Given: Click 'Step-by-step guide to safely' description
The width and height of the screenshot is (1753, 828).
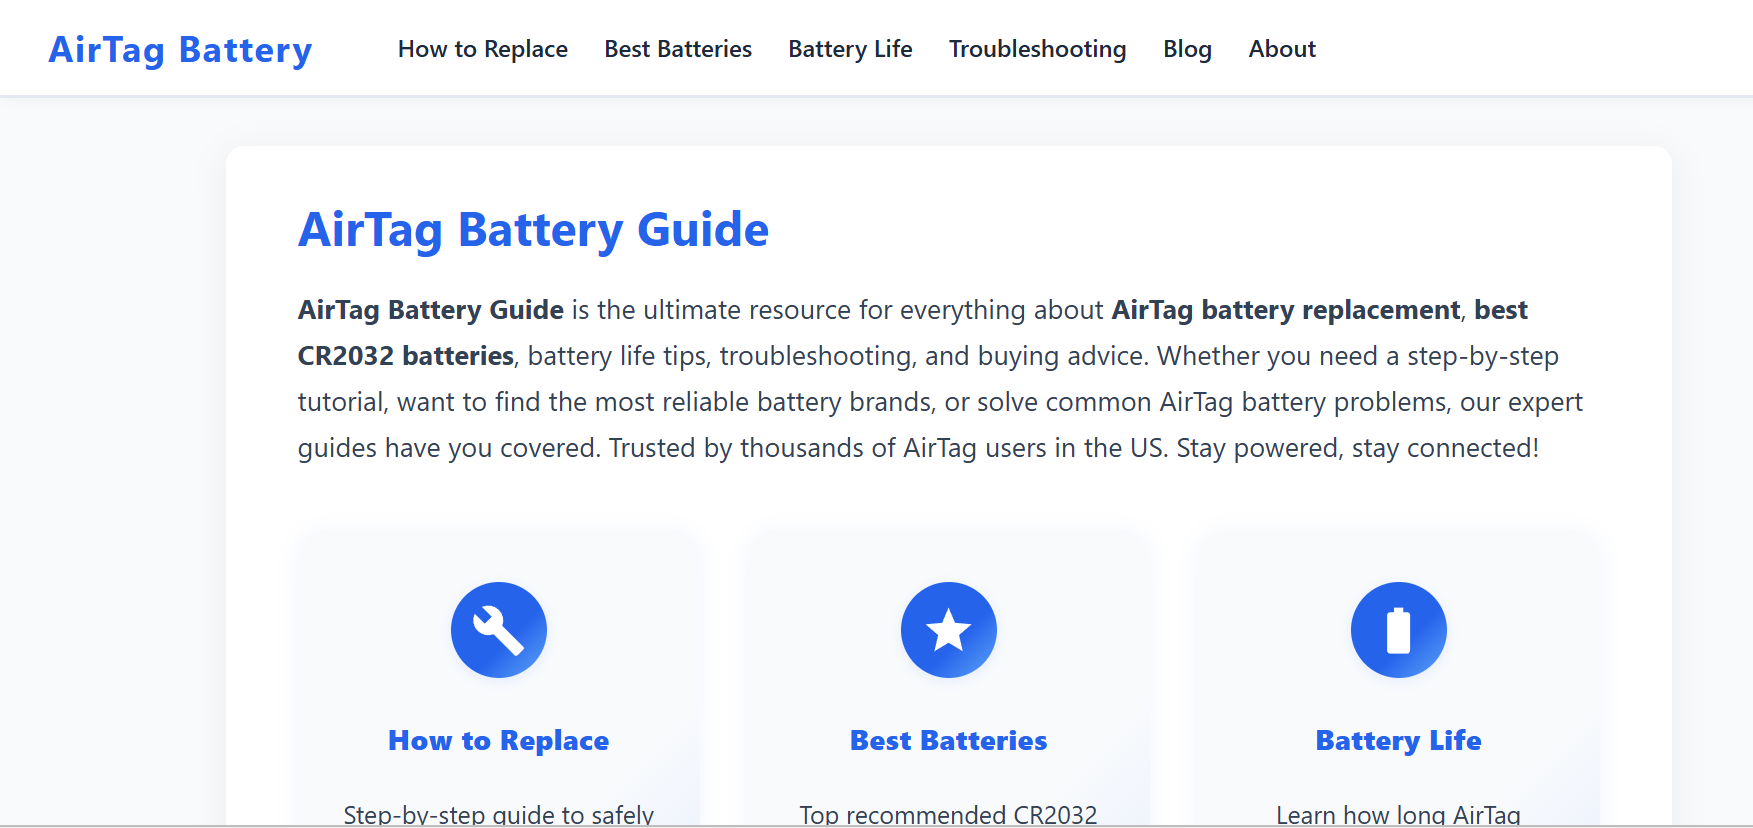Looking at the screenshot, I should point(498,814).
